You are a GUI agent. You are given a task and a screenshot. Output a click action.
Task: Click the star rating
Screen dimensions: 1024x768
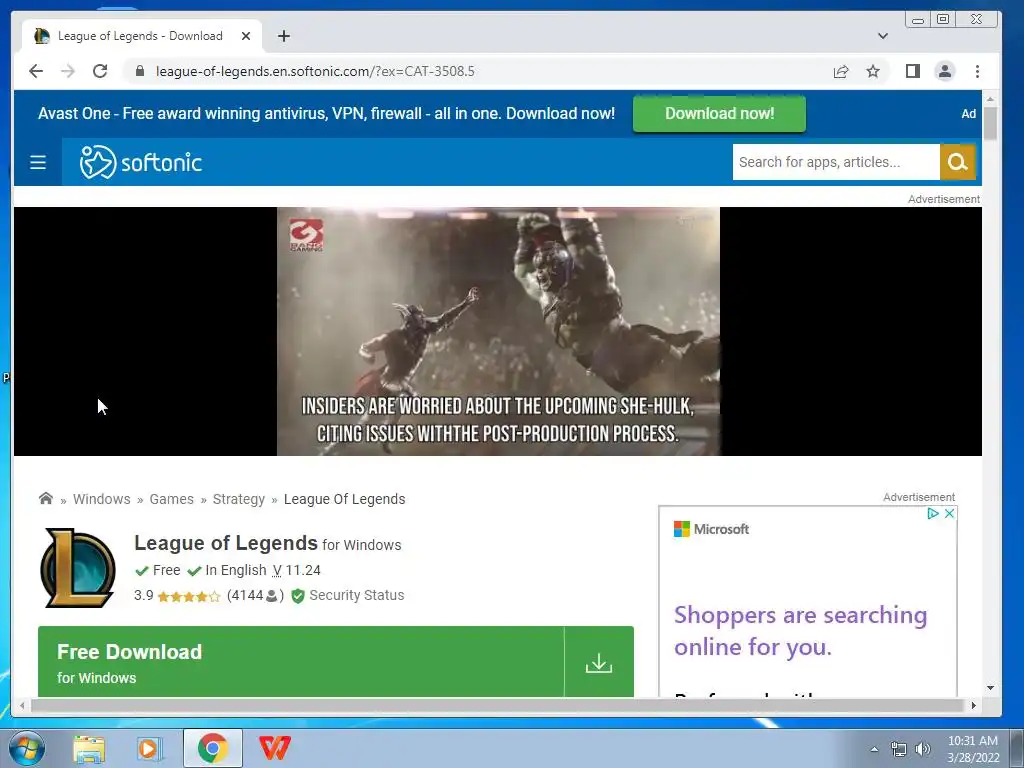[189, 596]
